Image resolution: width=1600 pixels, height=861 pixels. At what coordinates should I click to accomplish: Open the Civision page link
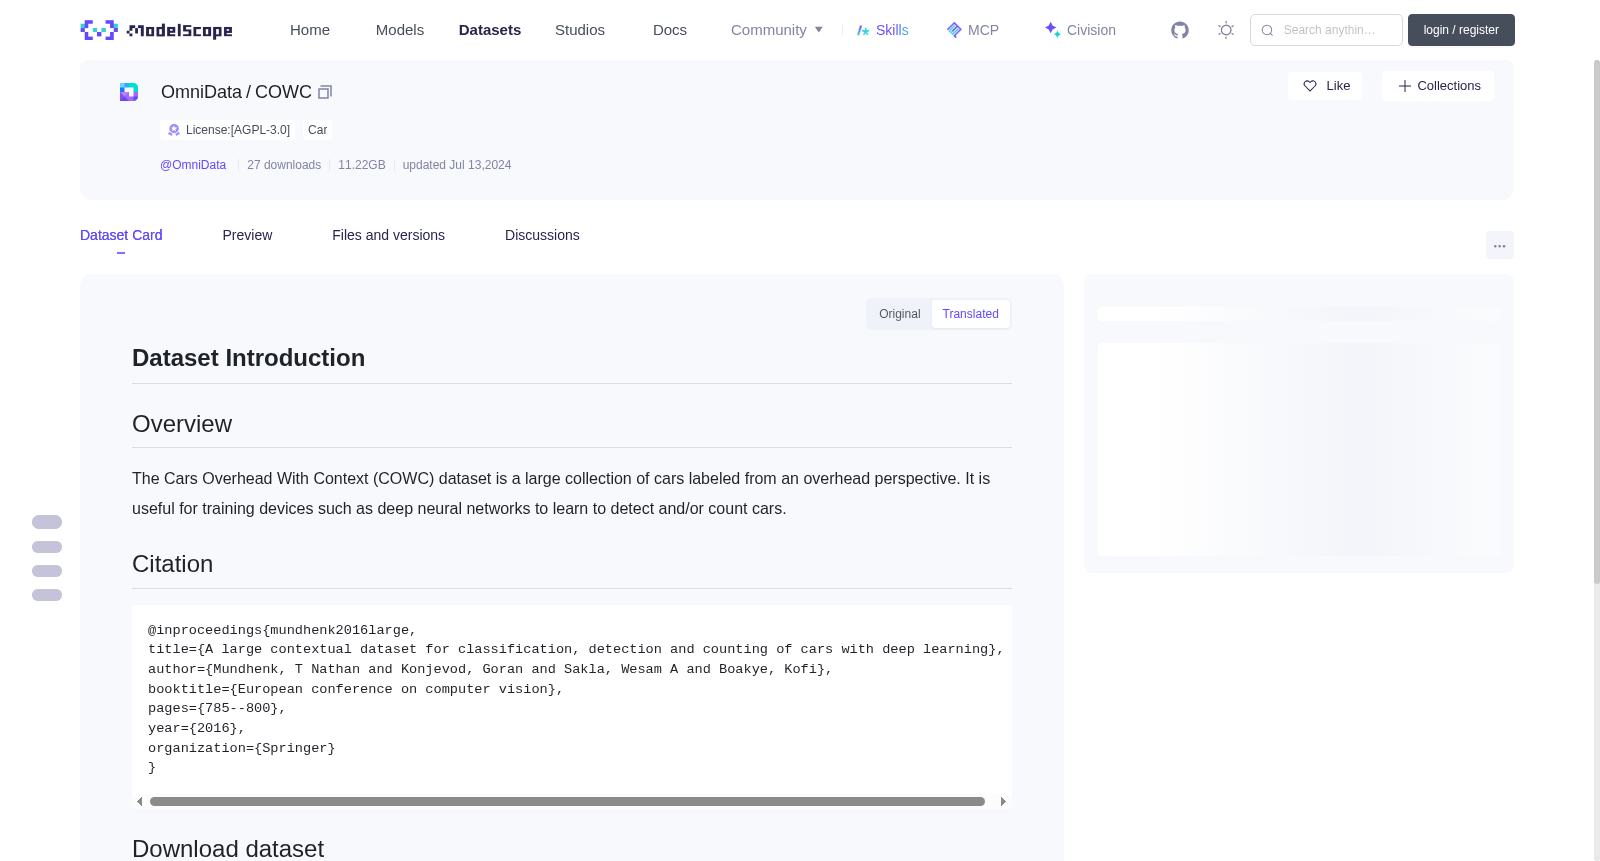point(1091,30)
